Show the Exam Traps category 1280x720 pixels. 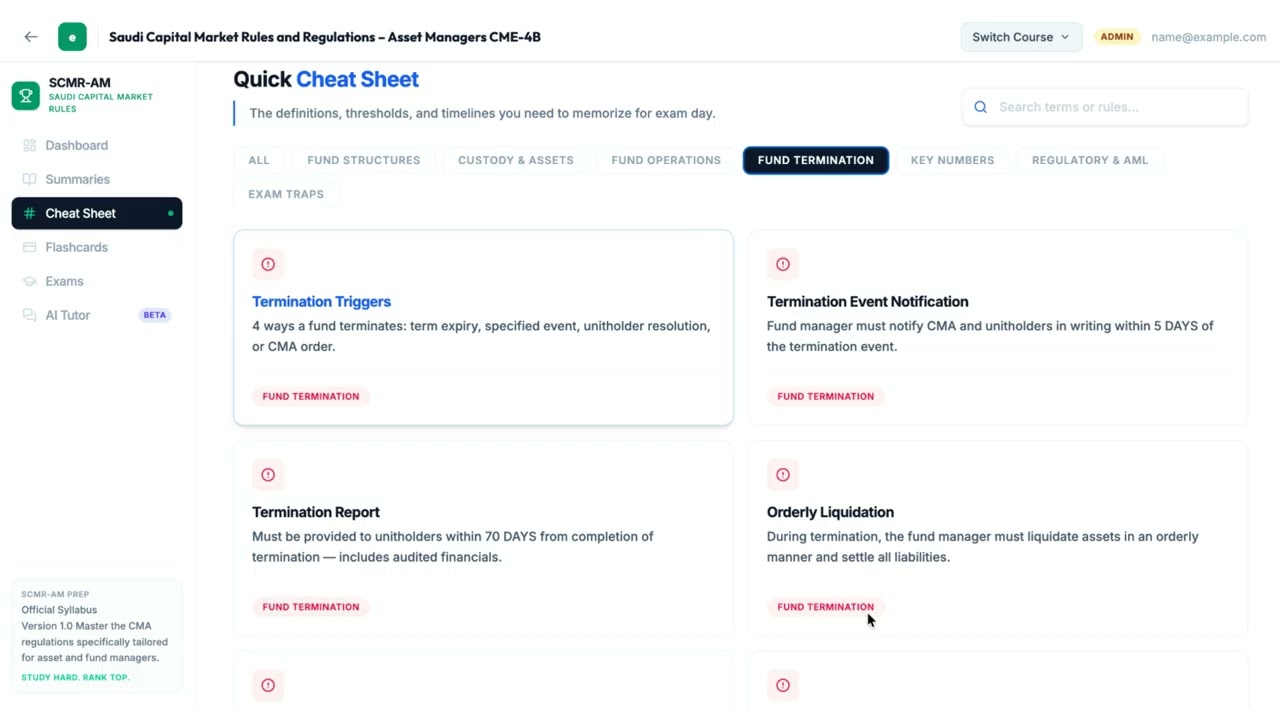(286, 194)
